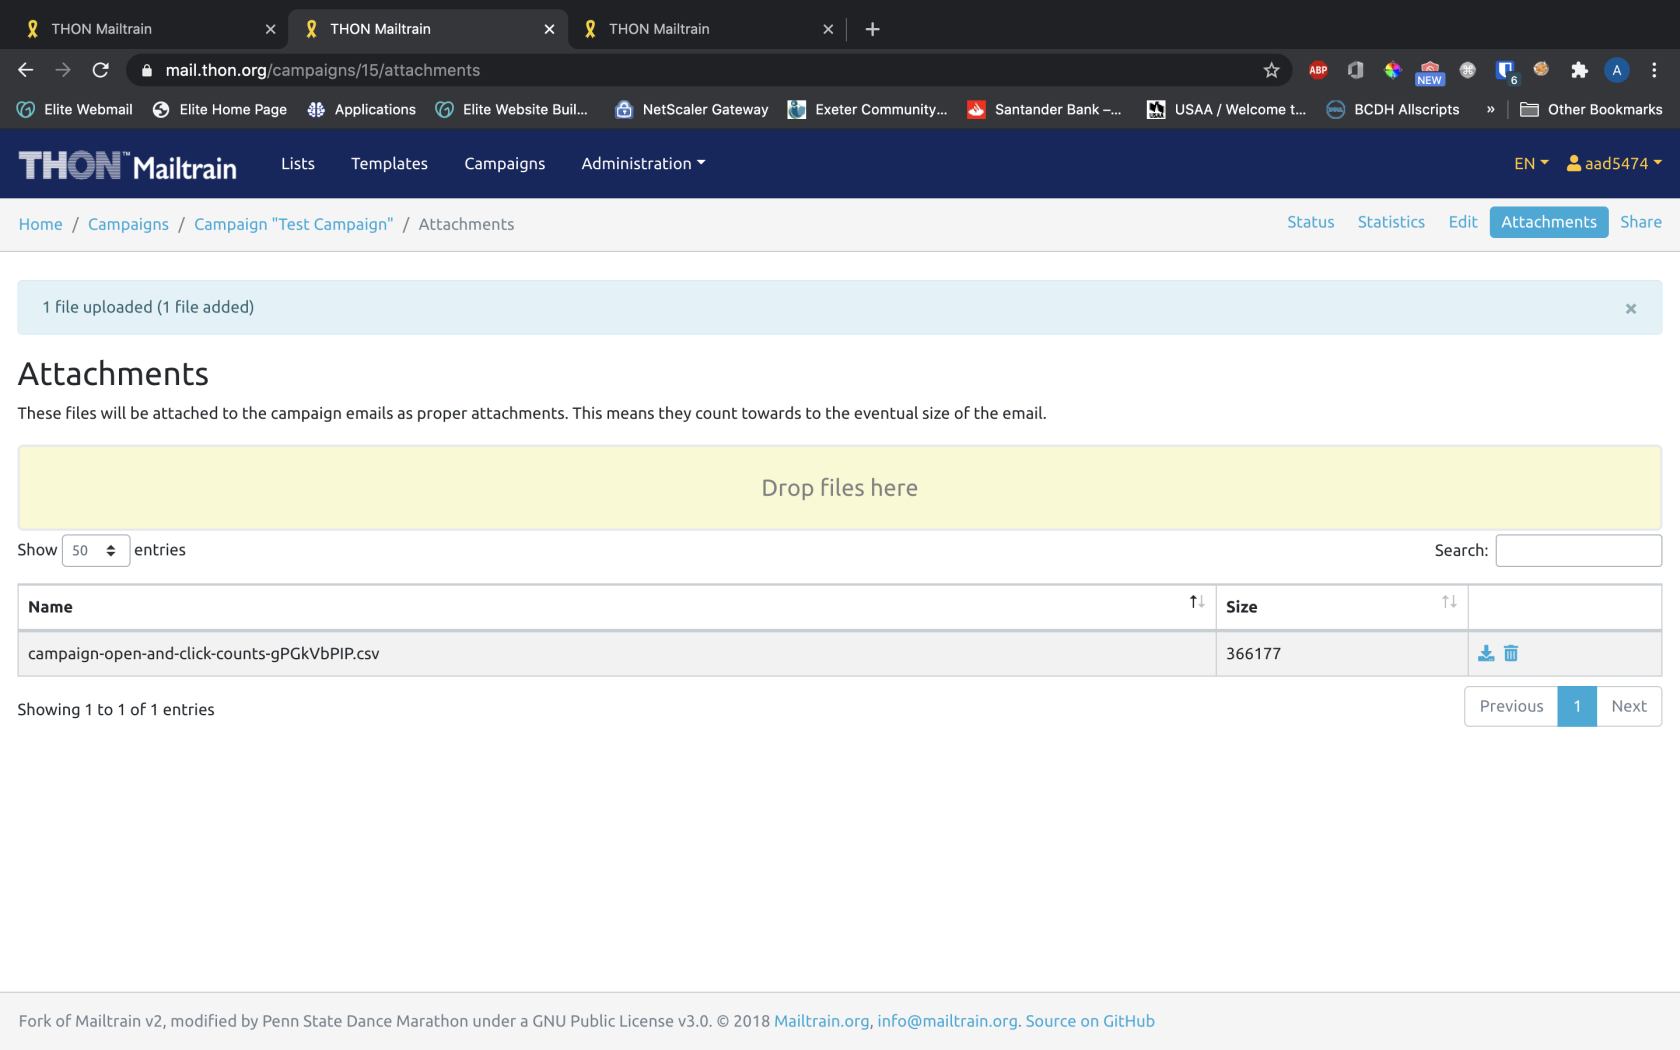Switch to campaign Edit tab

coord(1462,222)
